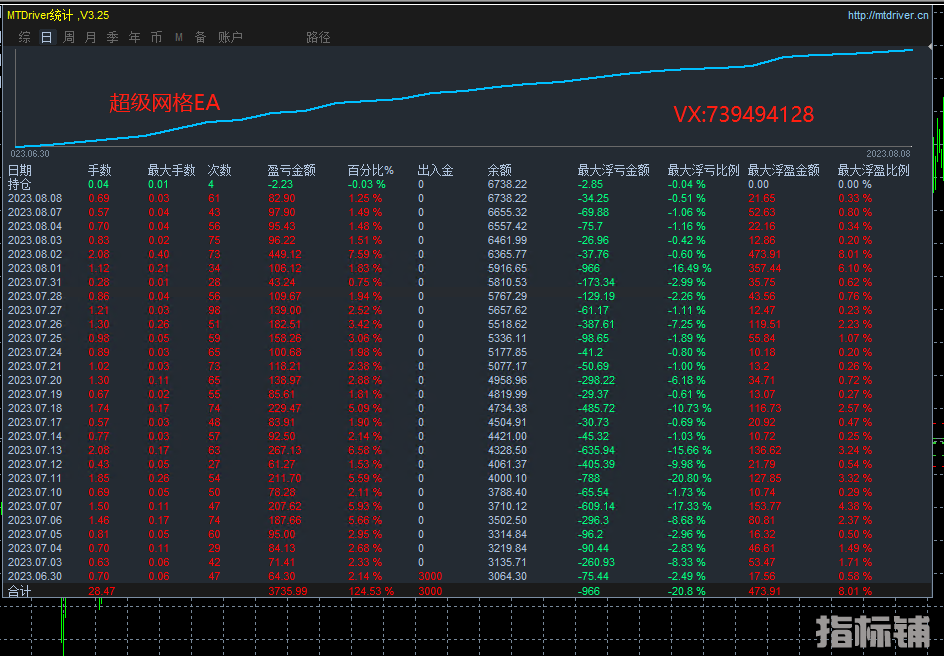This screenshot has width=944, height=656.
Task: Select the 2023.06.30 date row
Action: (x=35, y=577)
